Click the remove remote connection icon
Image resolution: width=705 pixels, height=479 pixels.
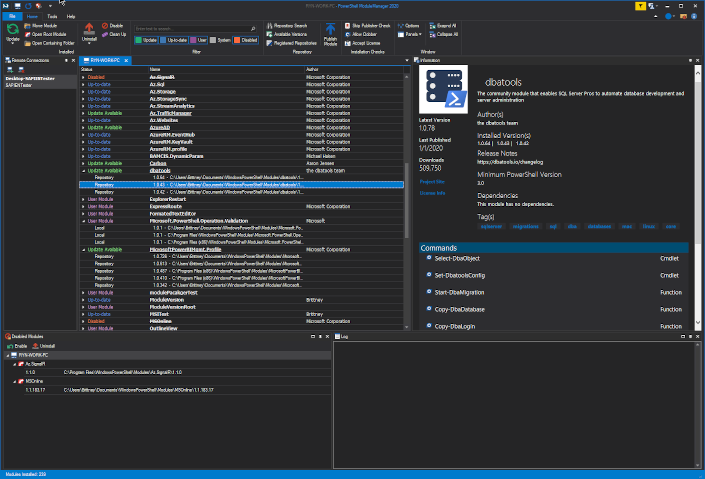click(21, 70)
